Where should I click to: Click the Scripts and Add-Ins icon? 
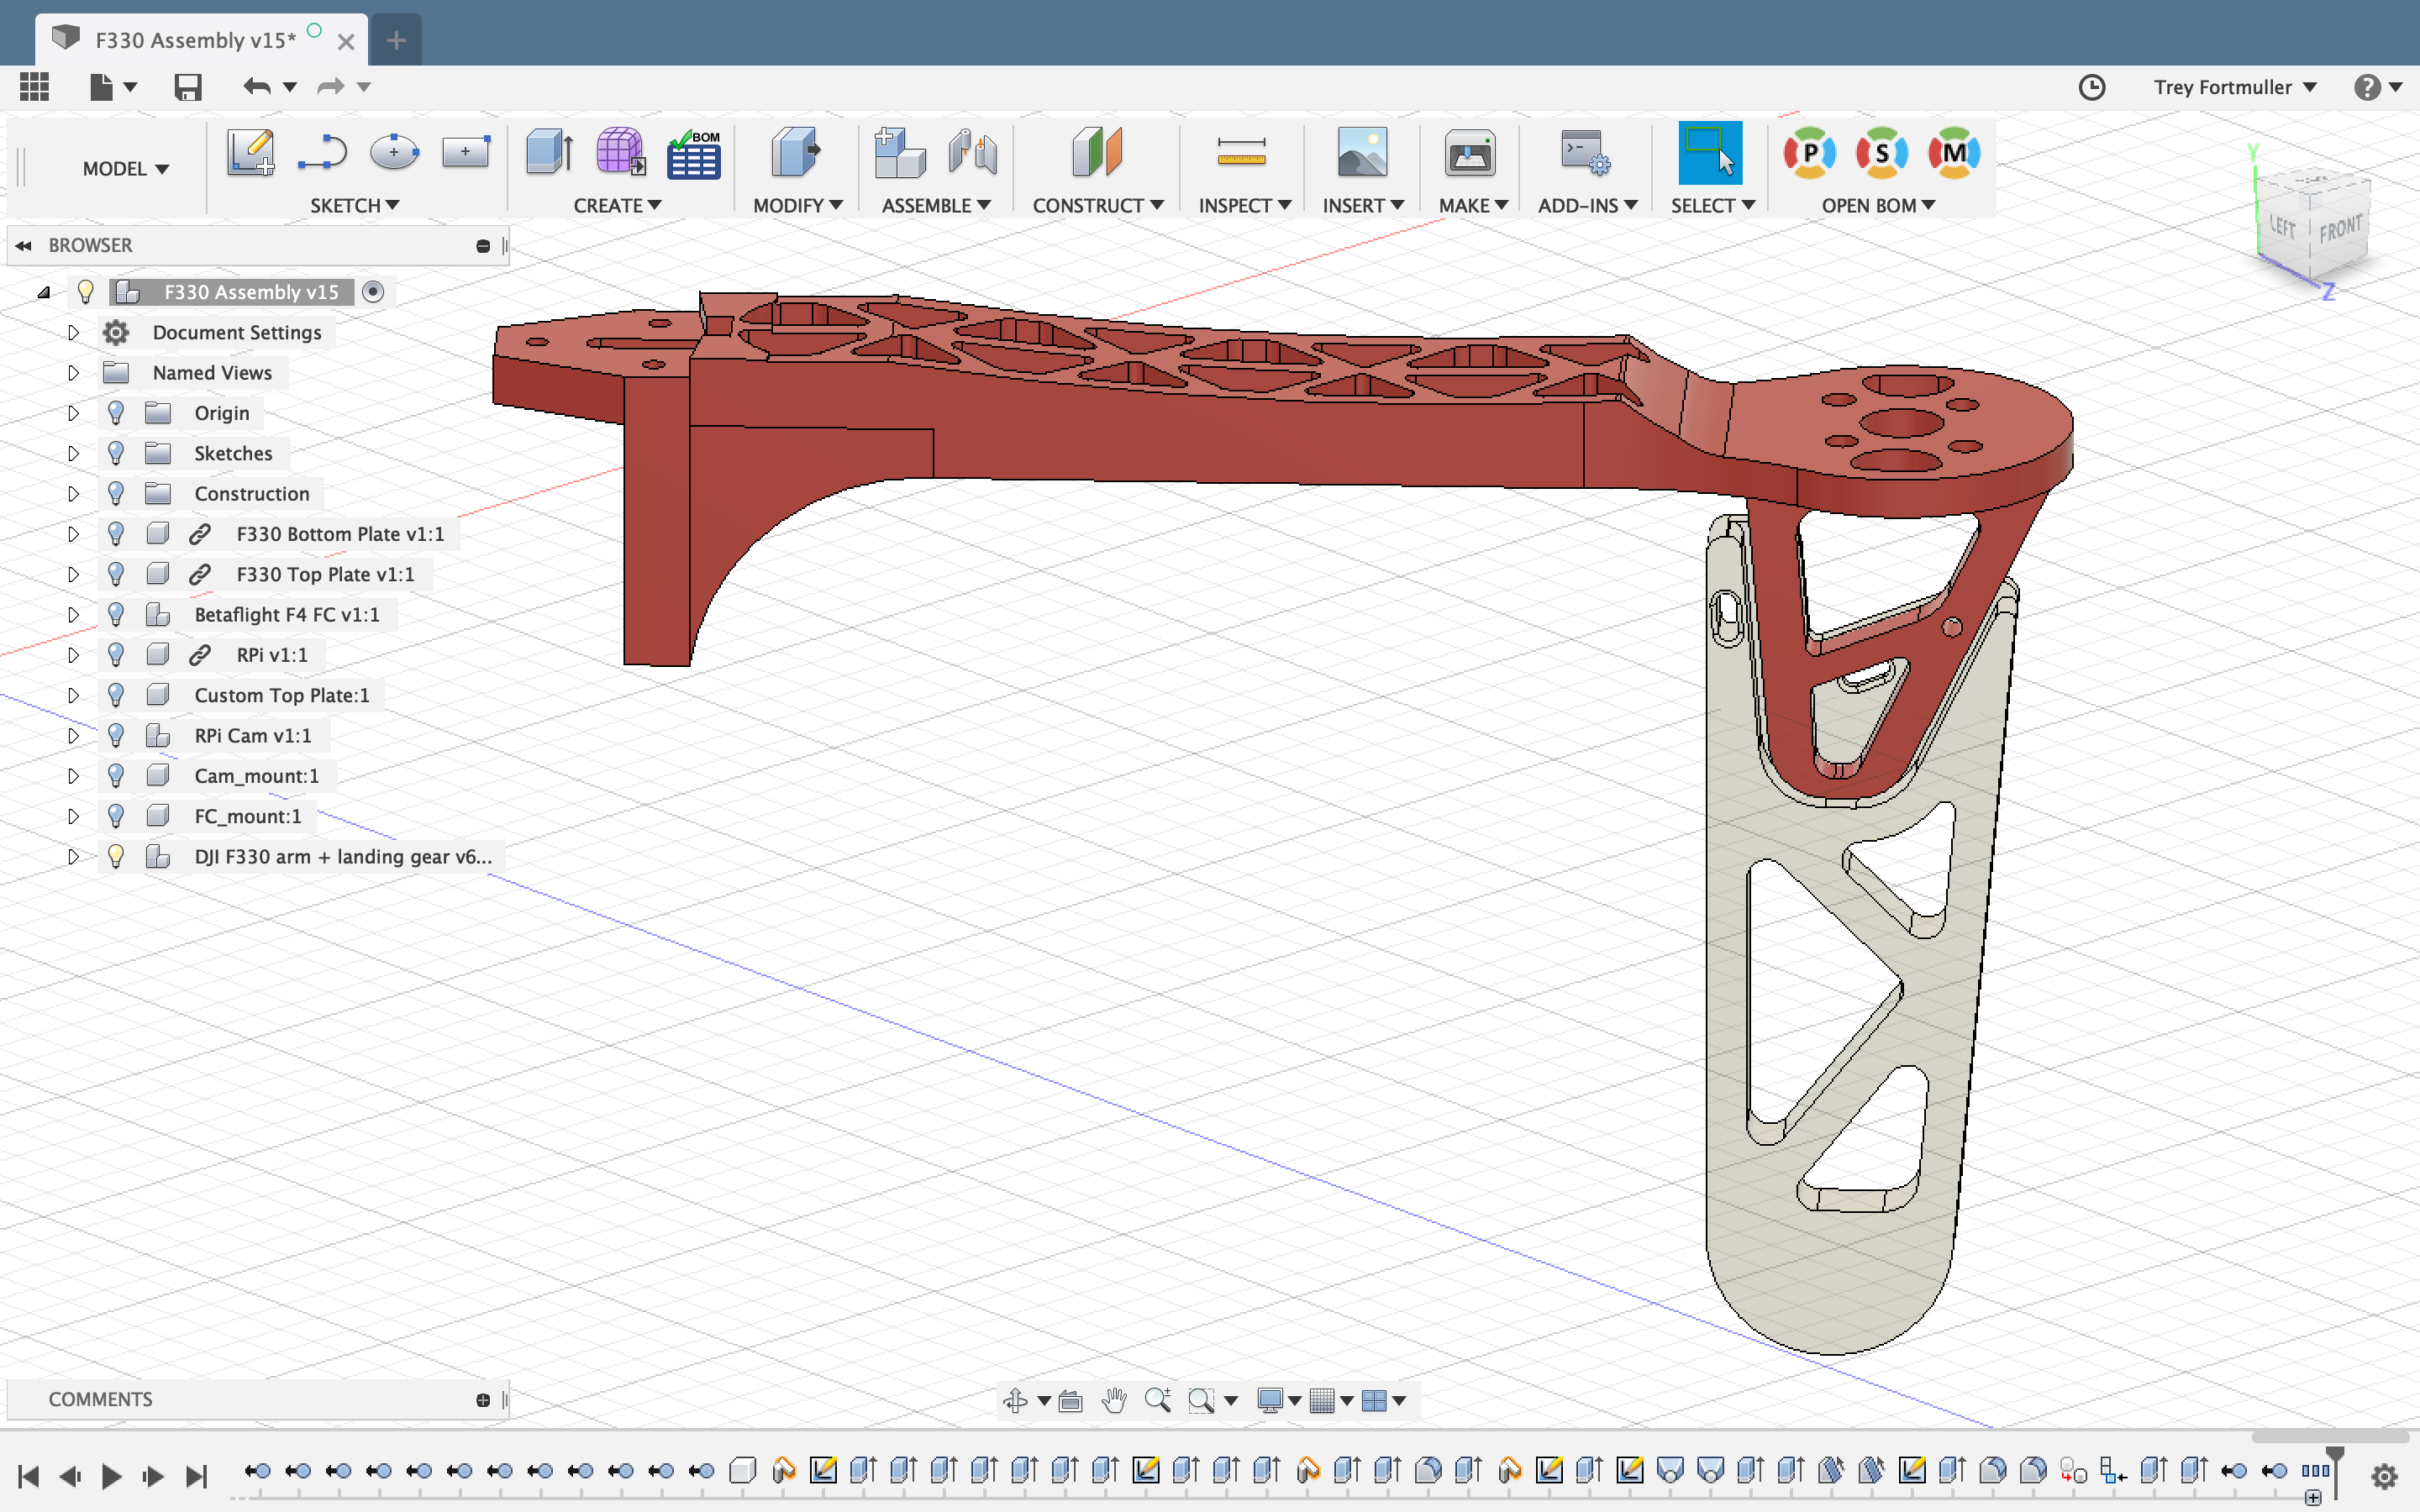1585,153
